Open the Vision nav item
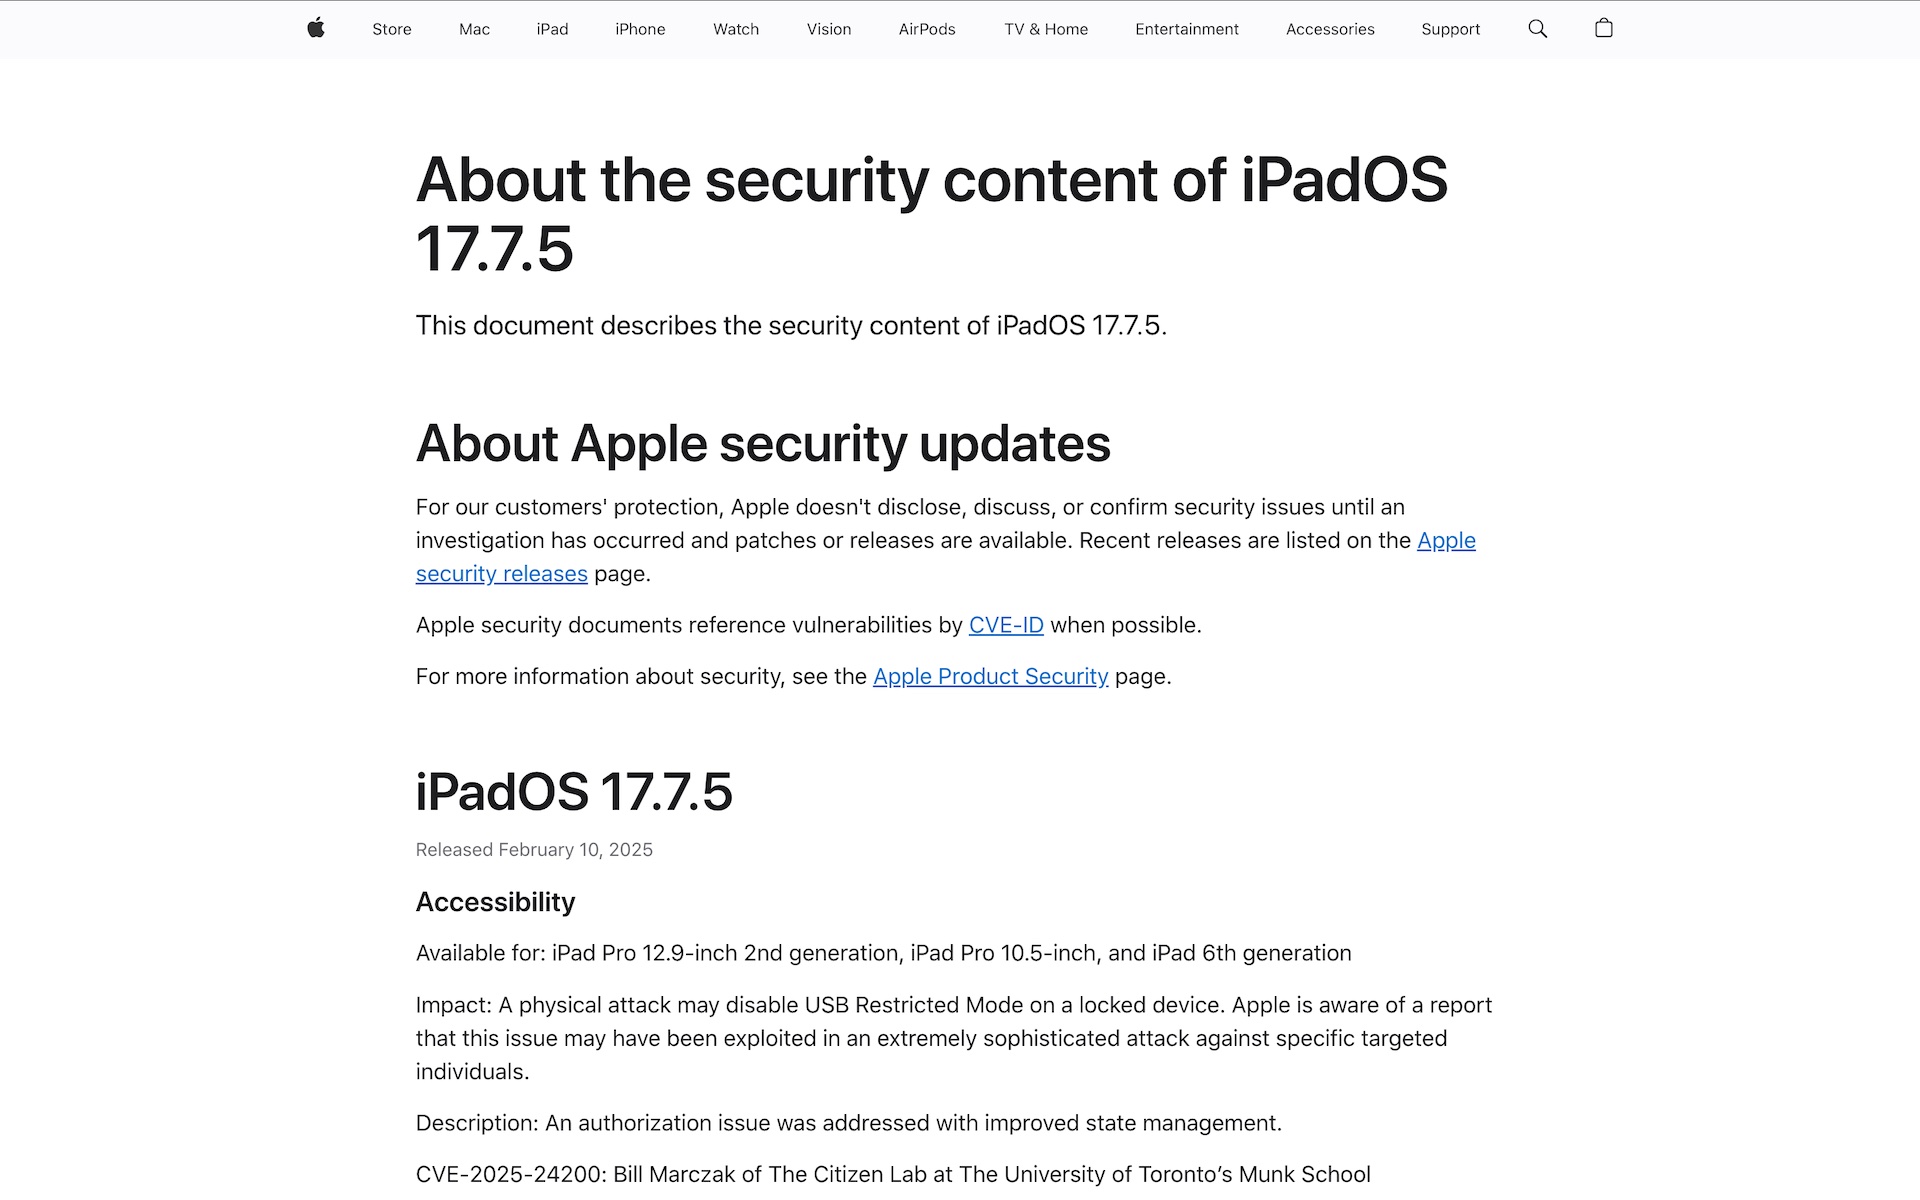 pos(829,30)
